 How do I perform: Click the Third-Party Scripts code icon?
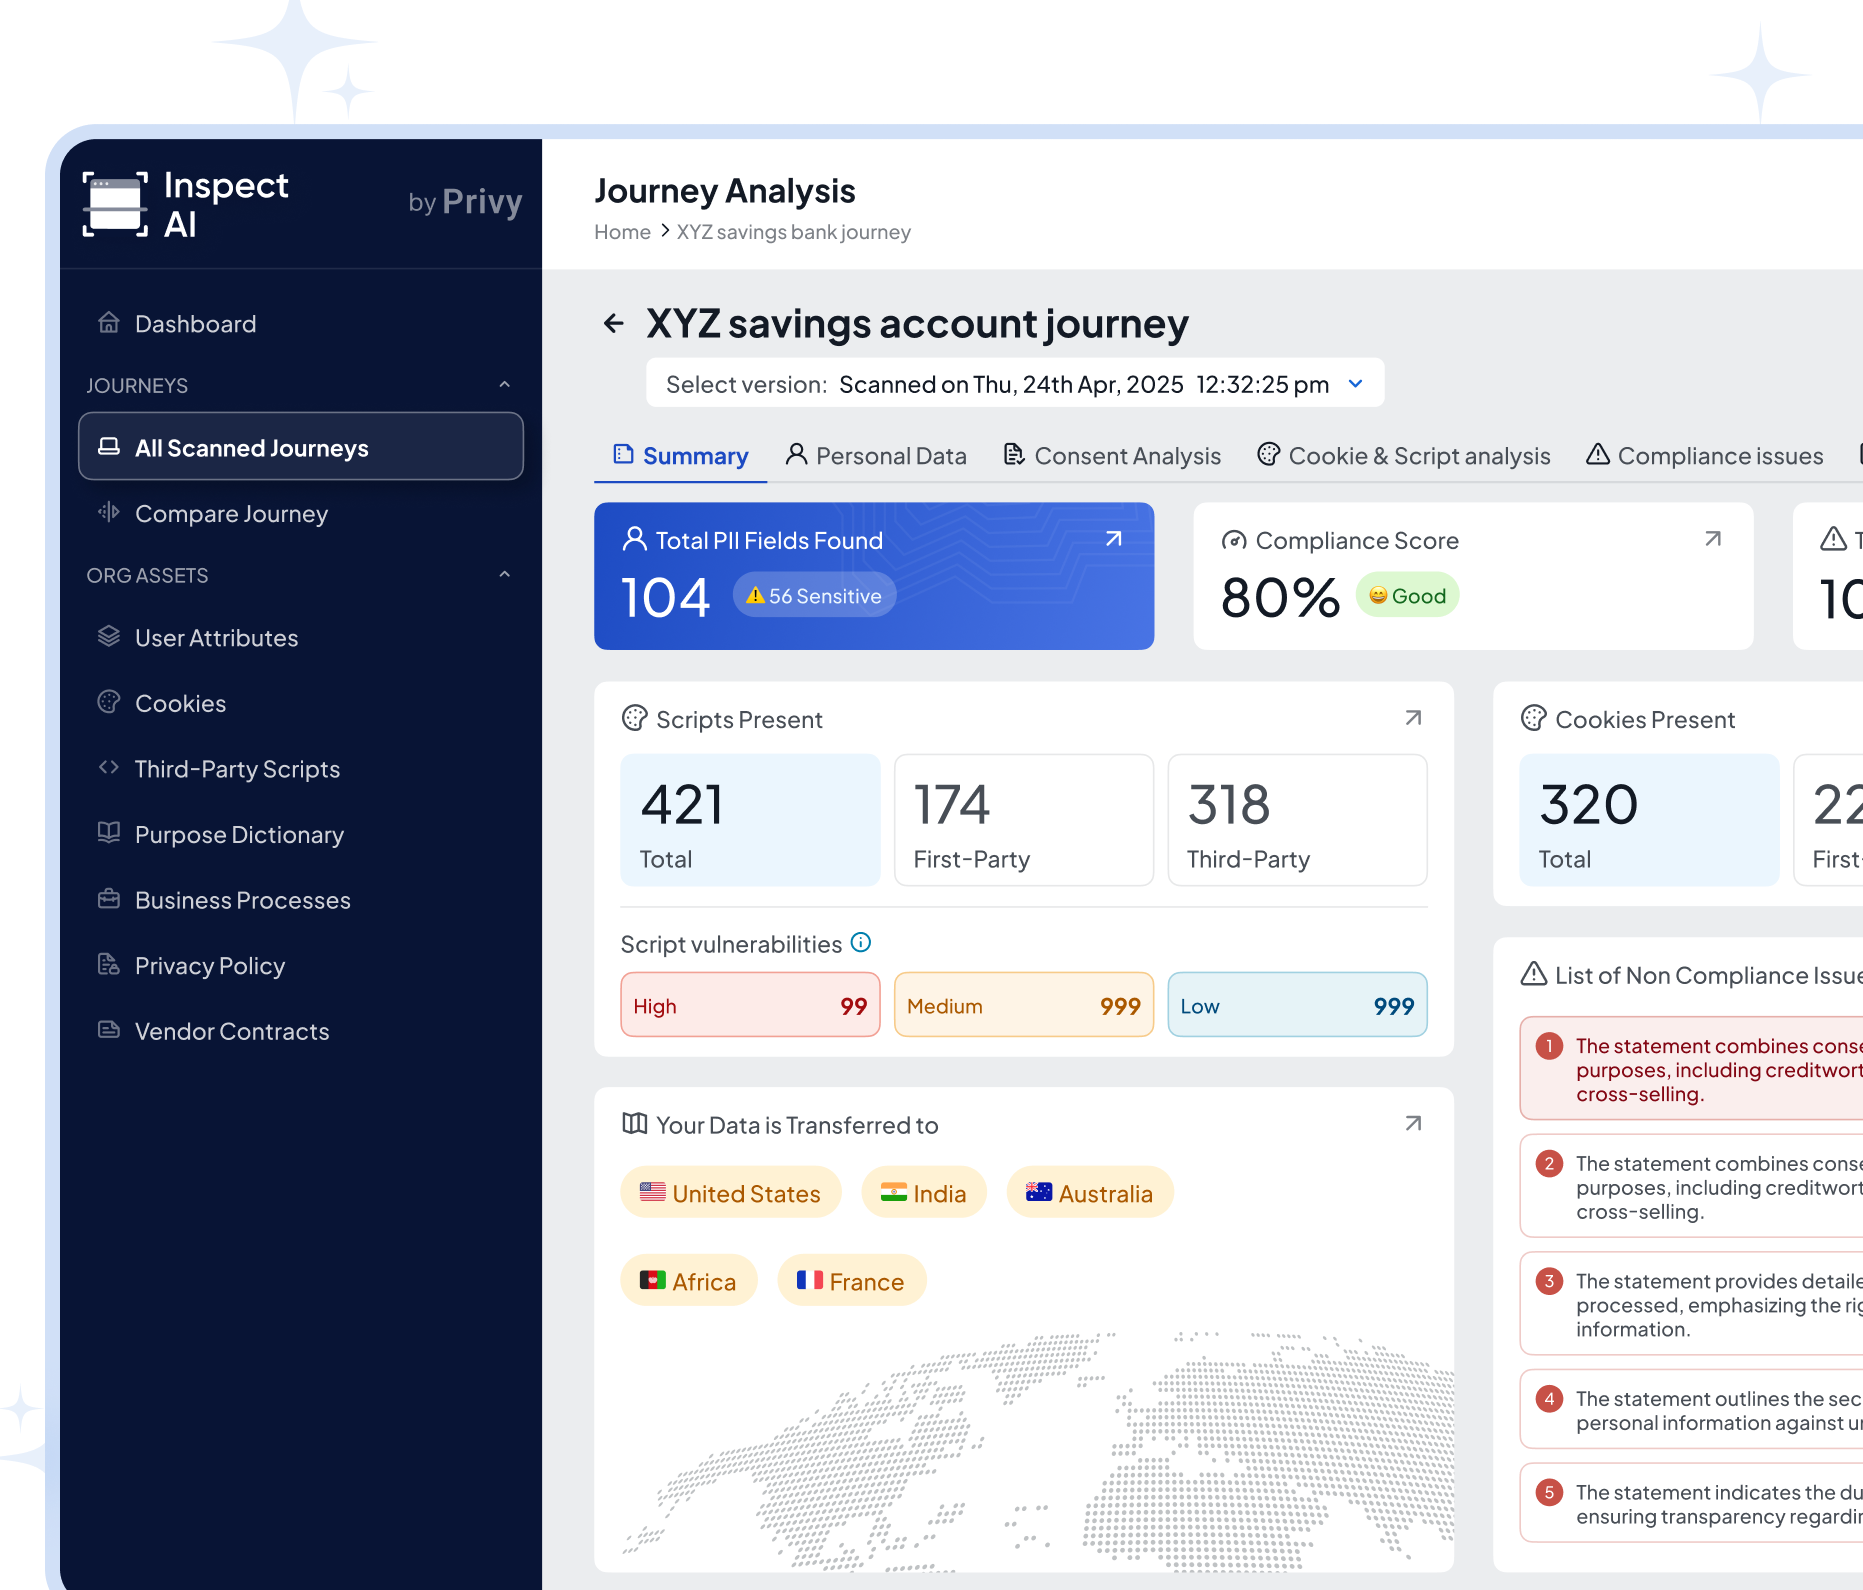[109, 768]
